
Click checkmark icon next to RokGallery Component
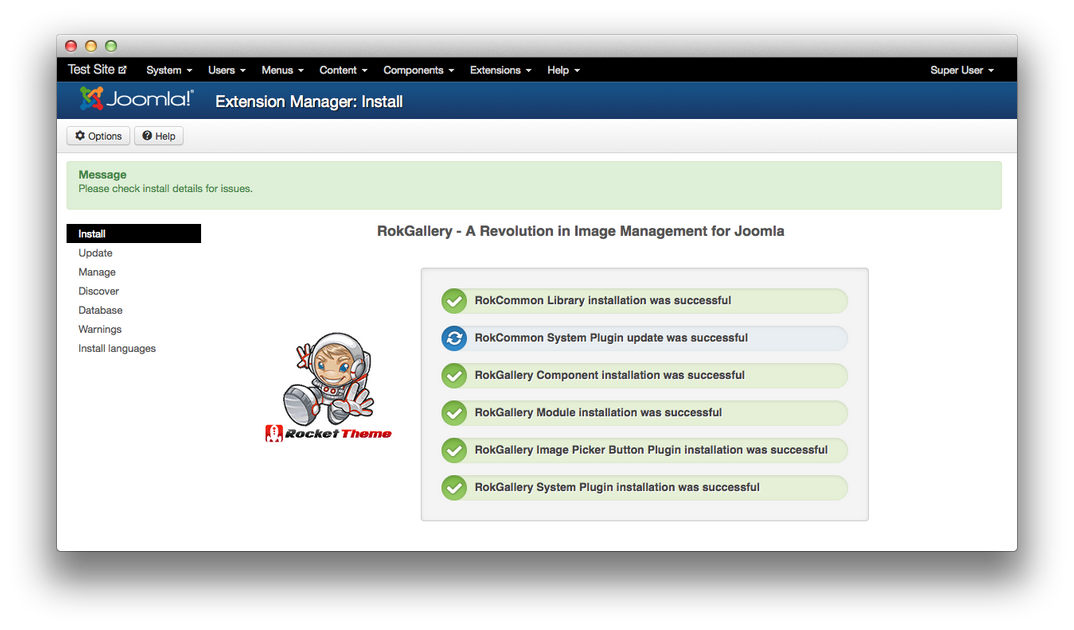[x=454, y=376]
